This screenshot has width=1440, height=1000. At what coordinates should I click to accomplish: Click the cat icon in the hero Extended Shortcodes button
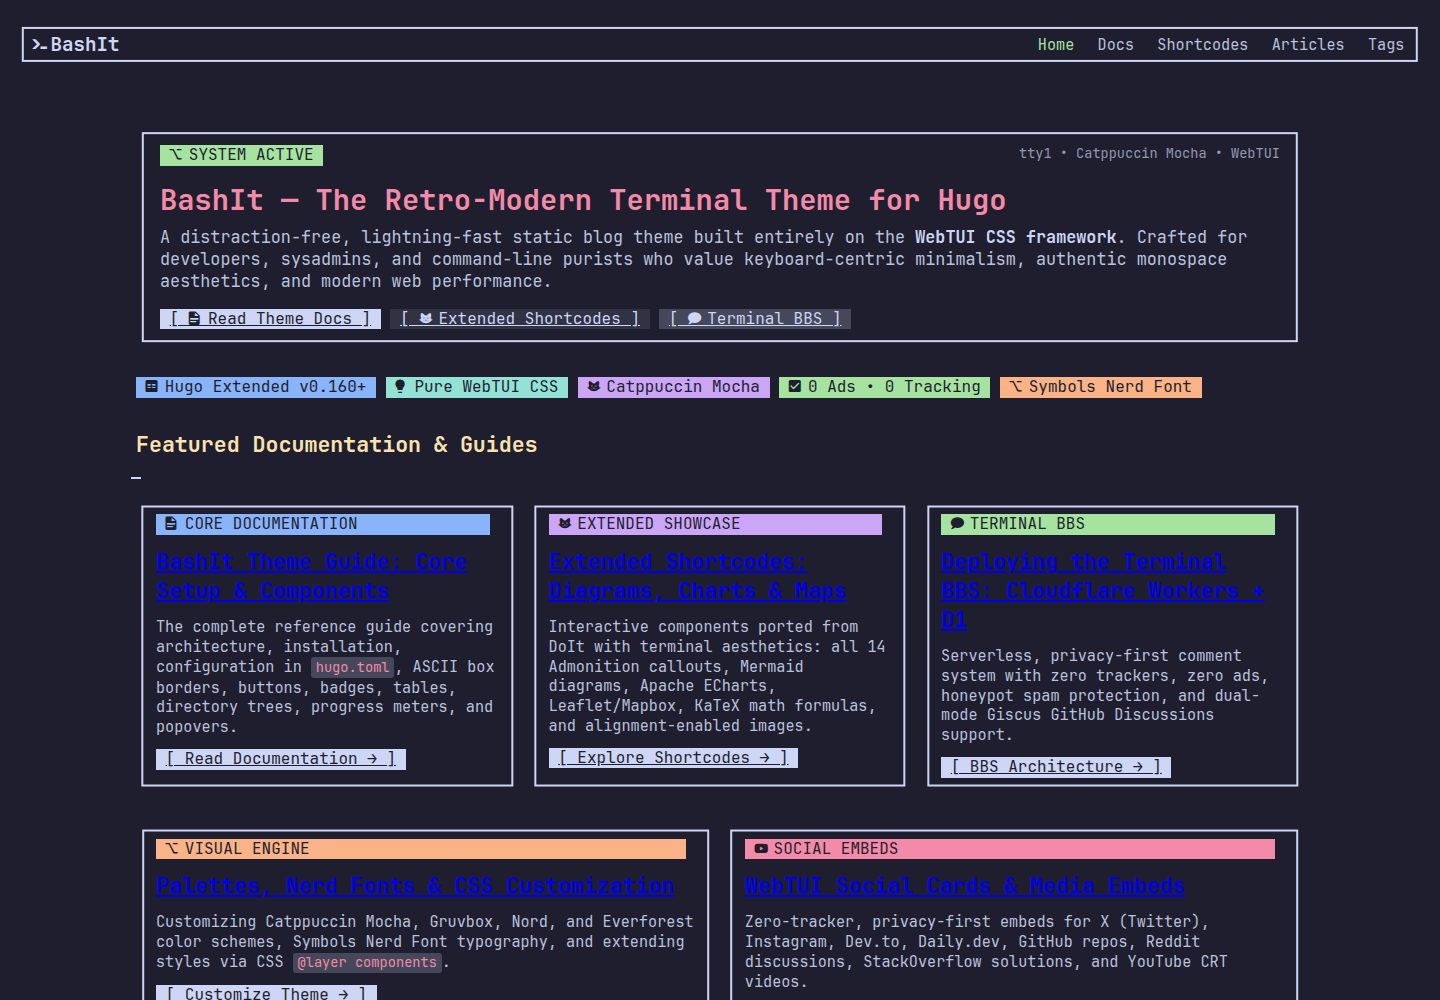coord(426,319)
